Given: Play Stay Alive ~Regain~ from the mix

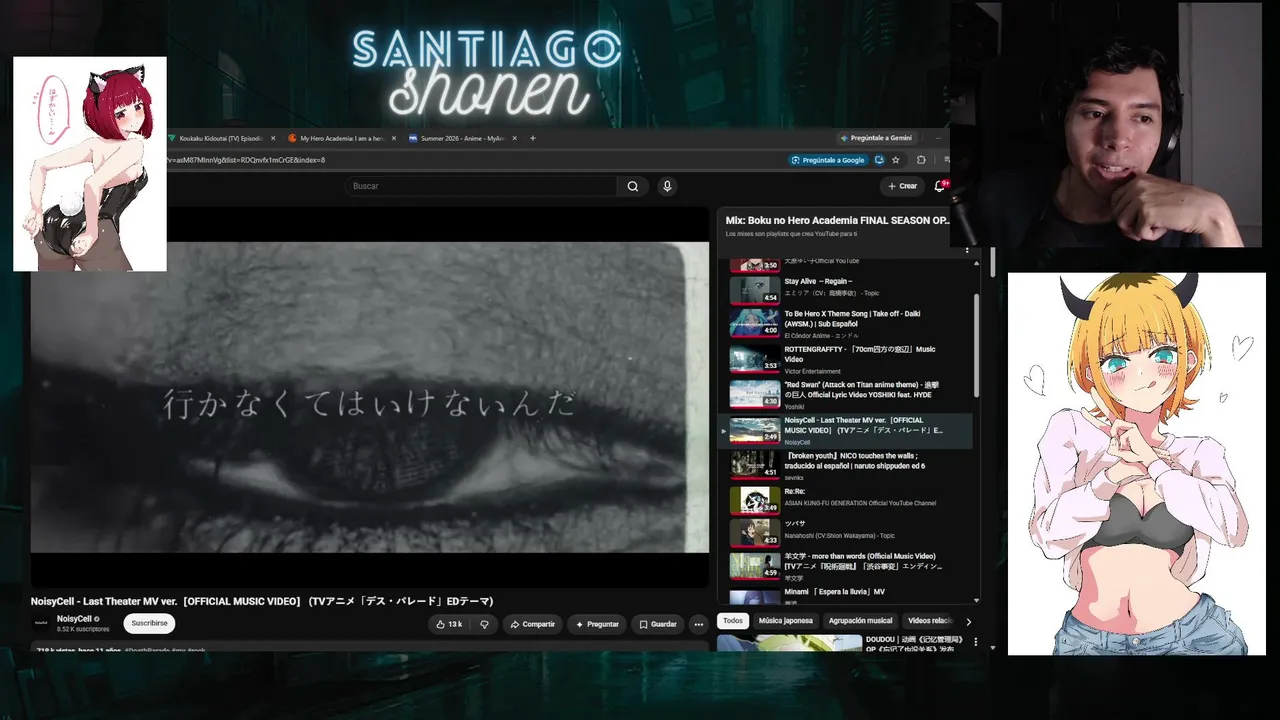Looking at the screenshot, I should 844,289.
